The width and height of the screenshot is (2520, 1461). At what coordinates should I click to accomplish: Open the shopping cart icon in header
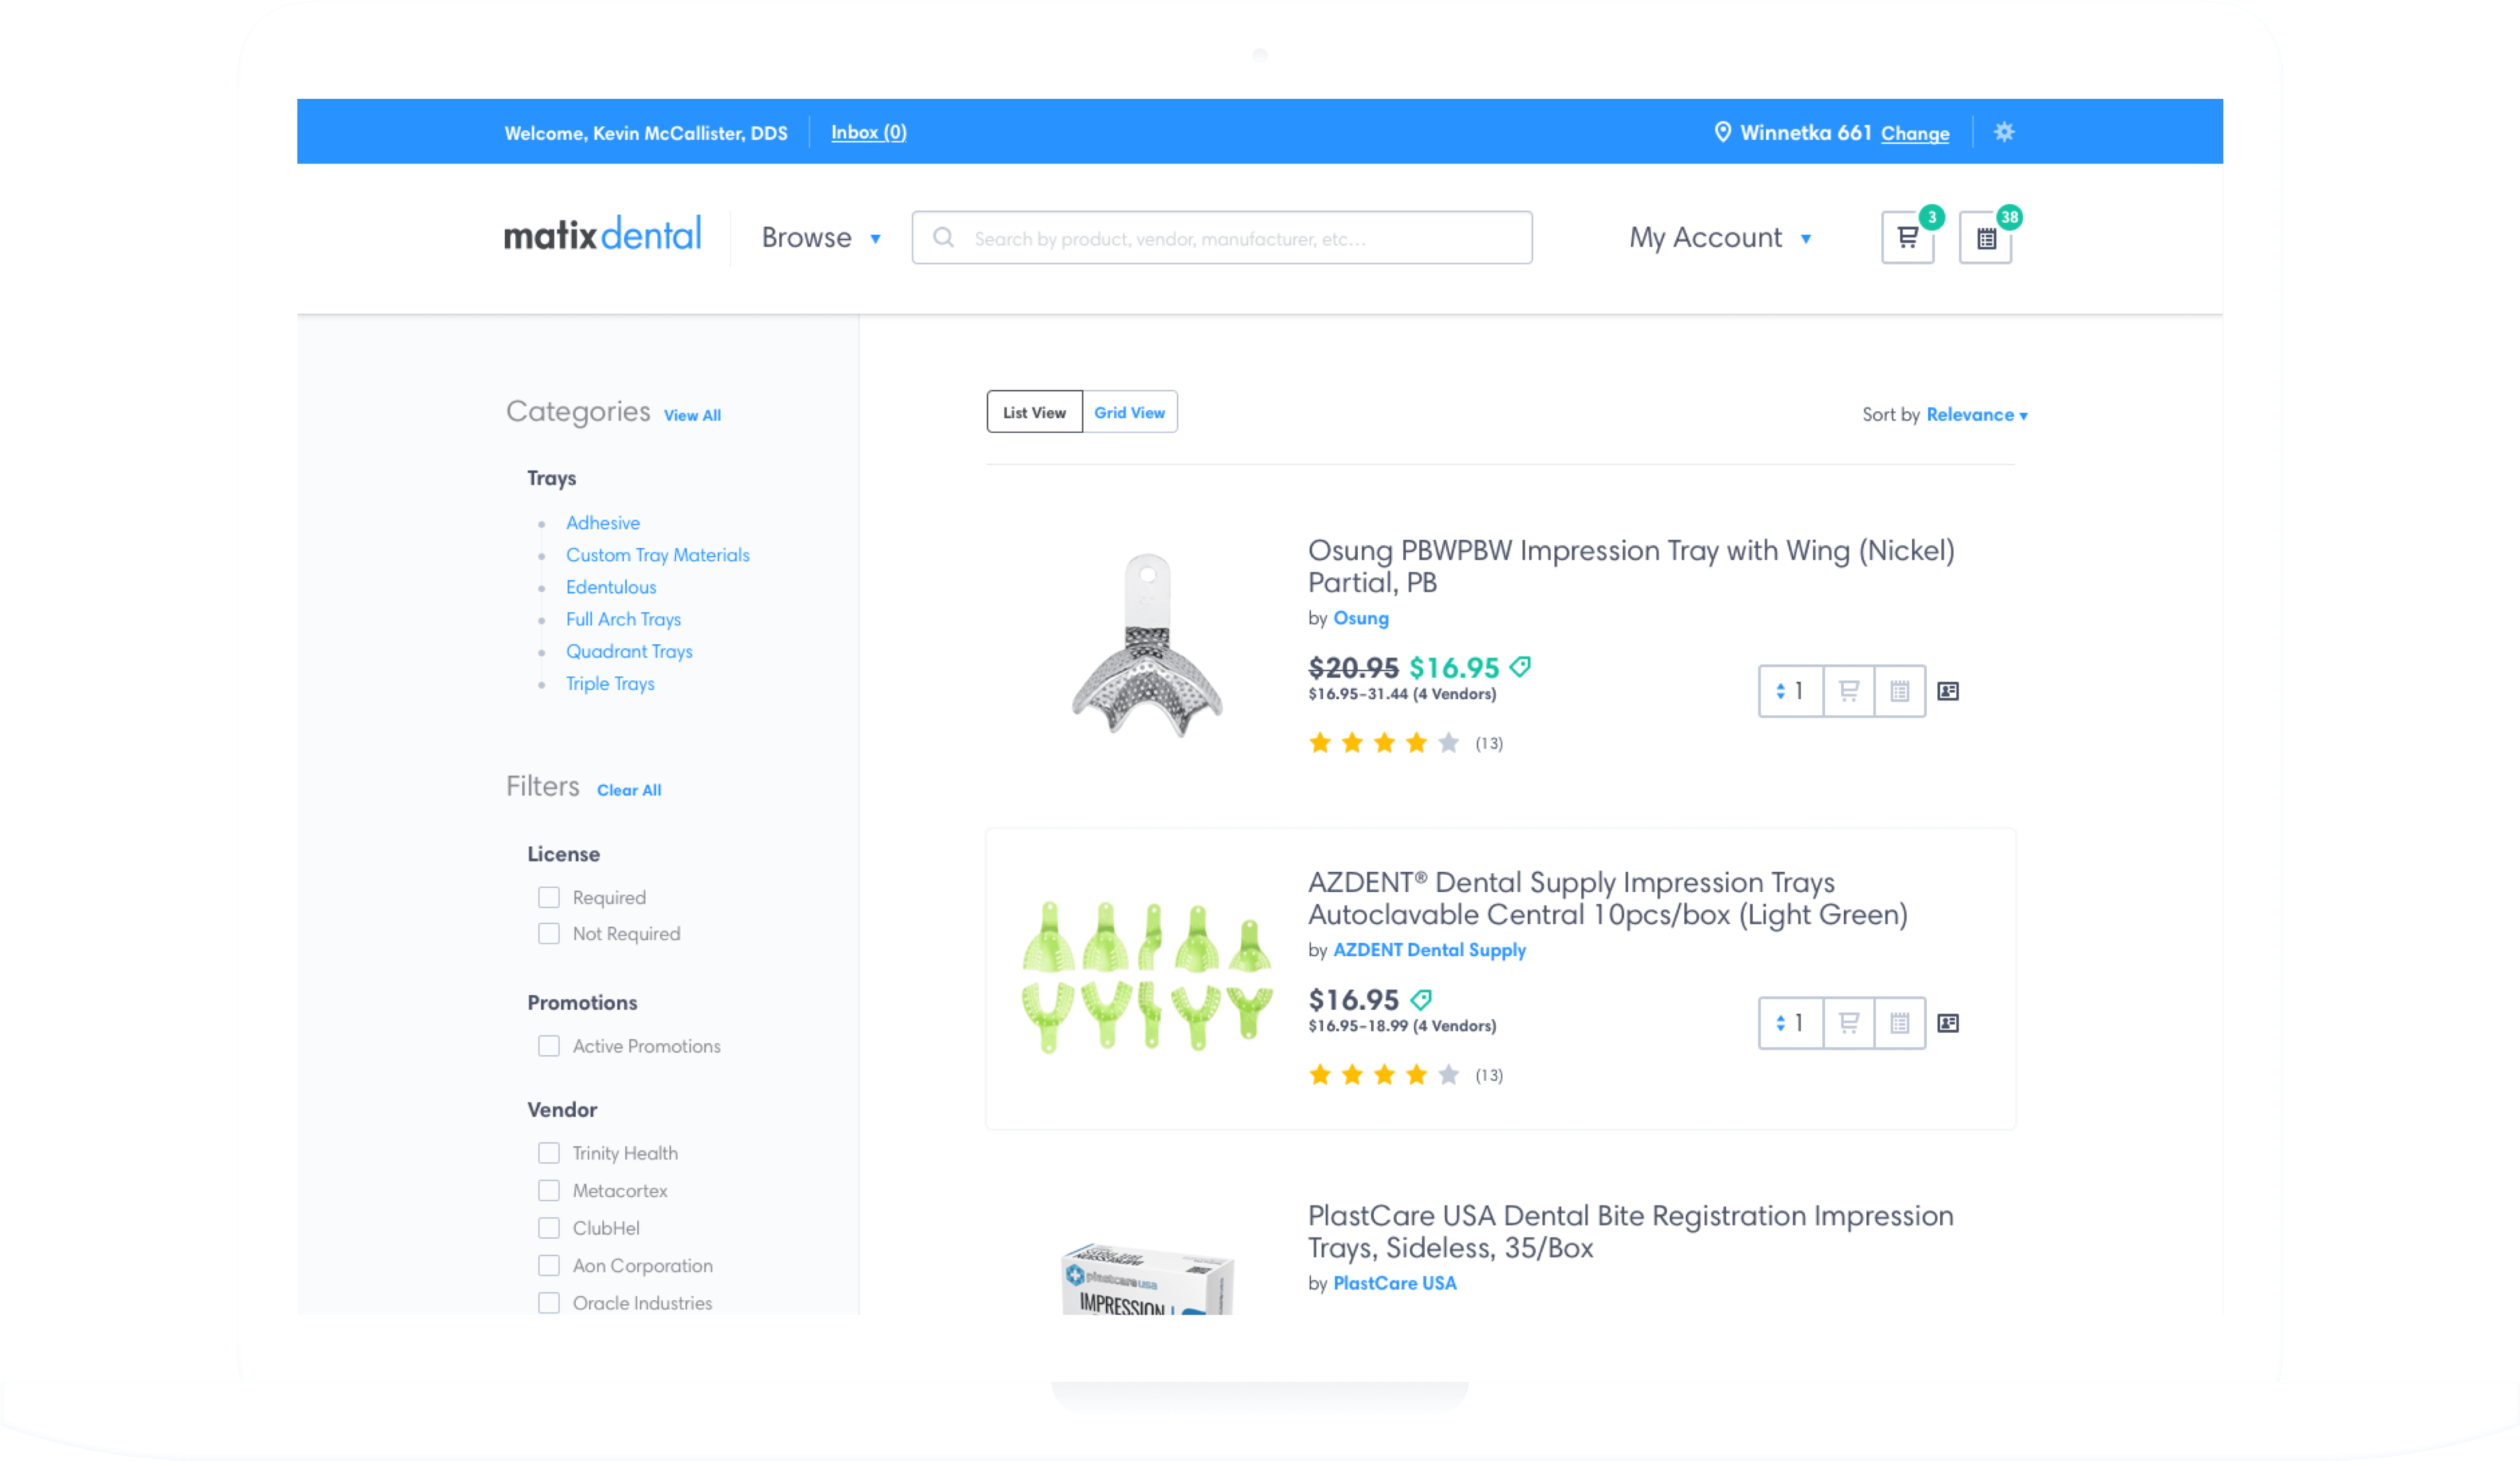pos(1907,238)
